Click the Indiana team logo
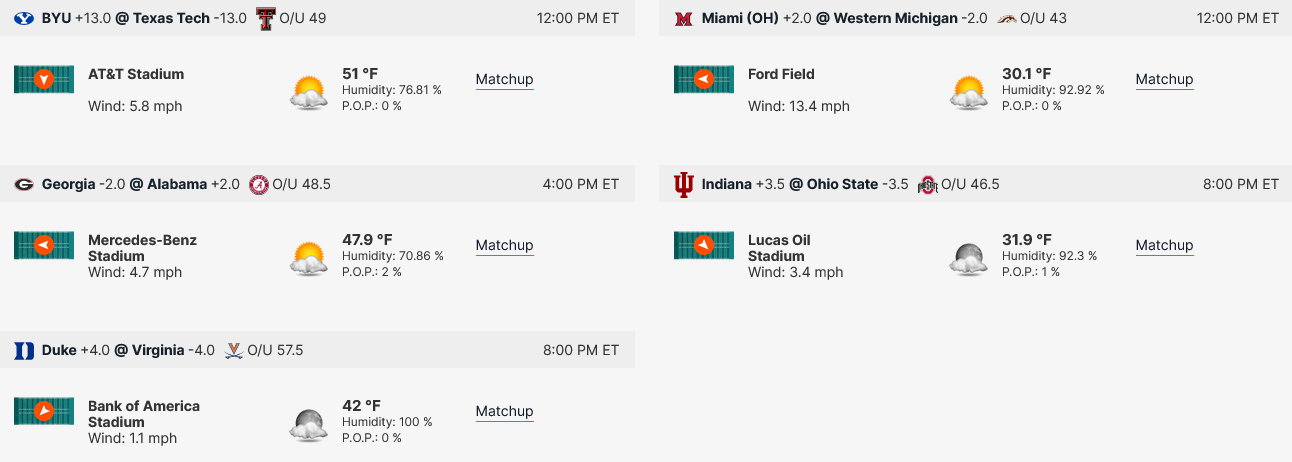 (x=684, y=184)
